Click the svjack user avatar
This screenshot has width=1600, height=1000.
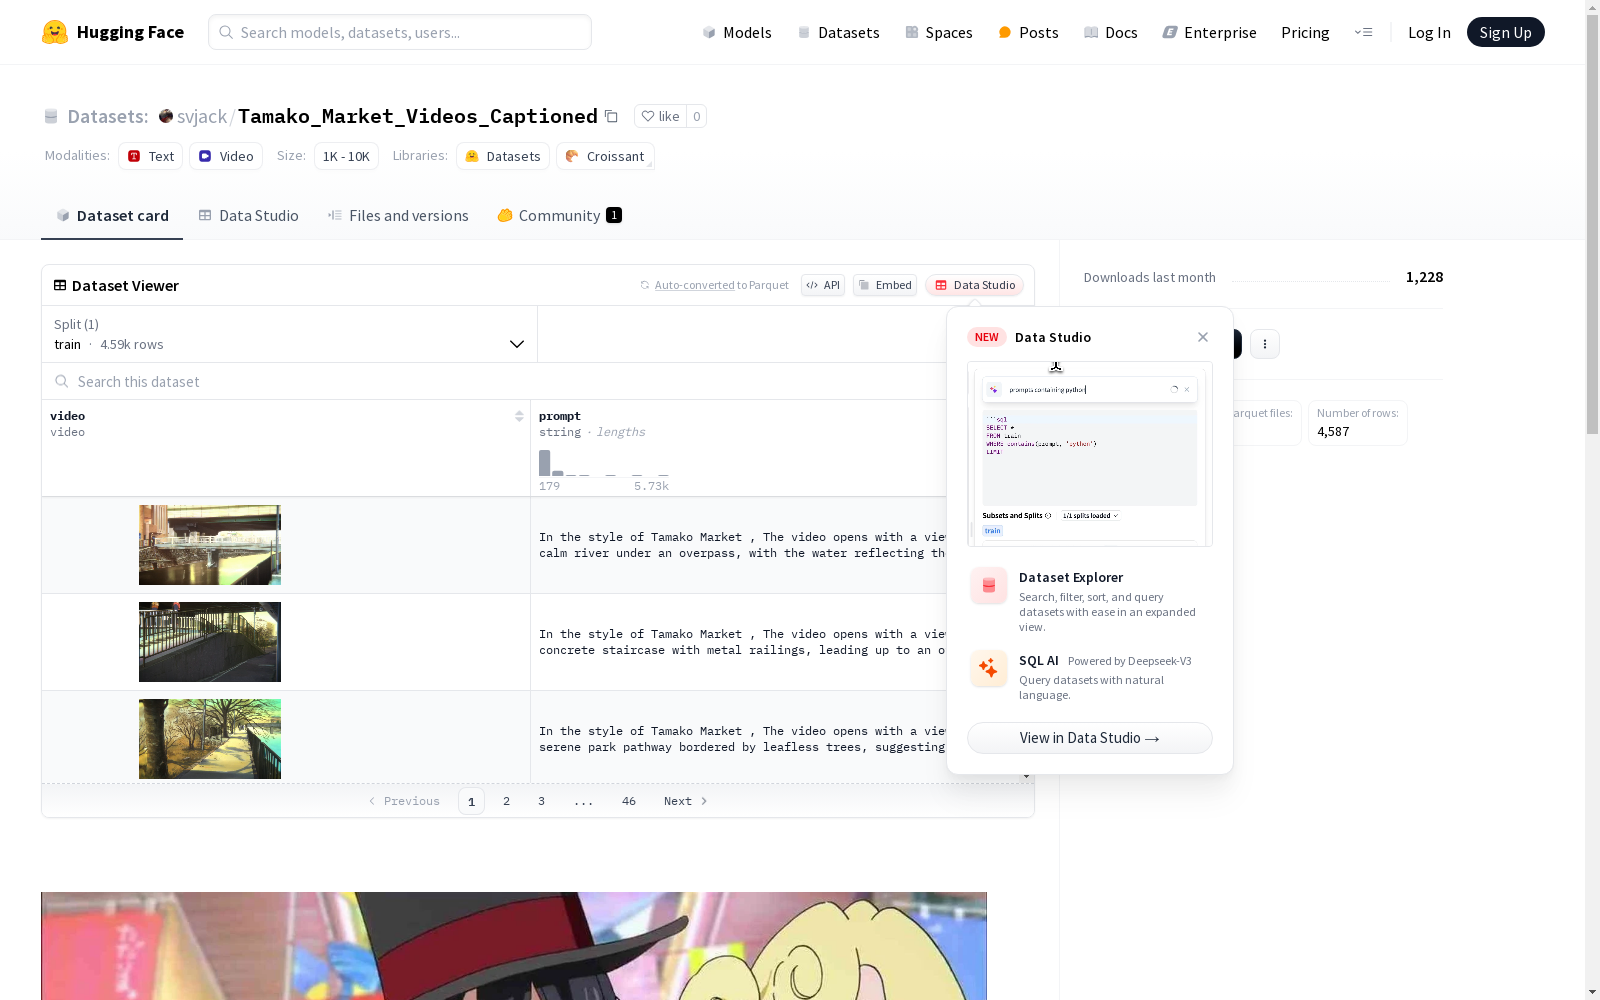166,116
